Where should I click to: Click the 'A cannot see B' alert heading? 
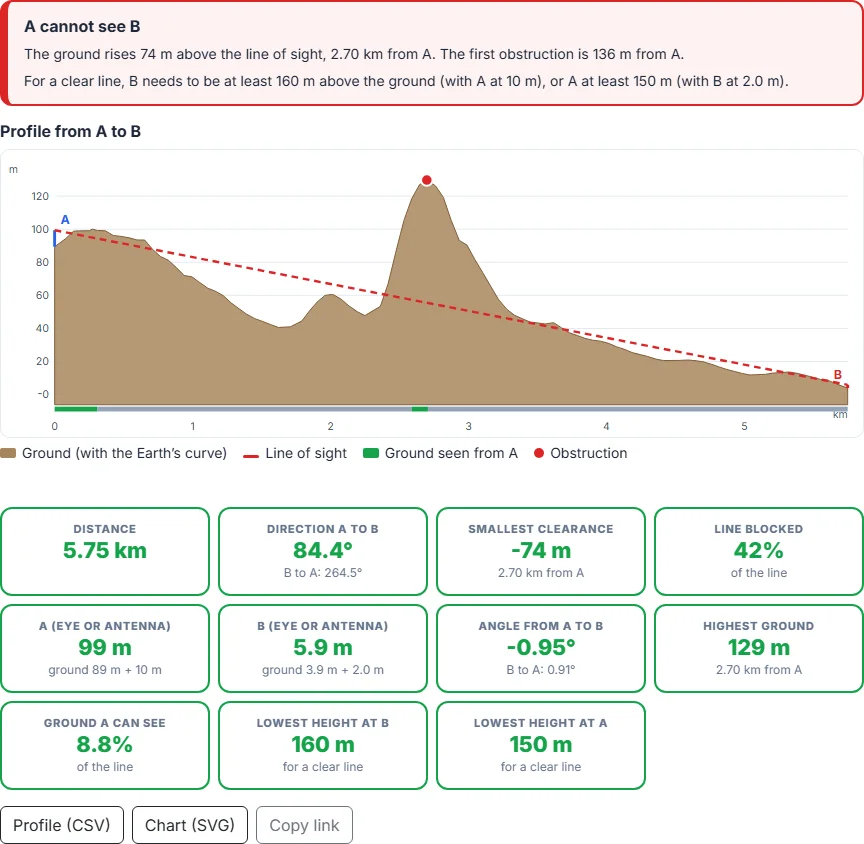pyautogui.click(x=82, y=26)
